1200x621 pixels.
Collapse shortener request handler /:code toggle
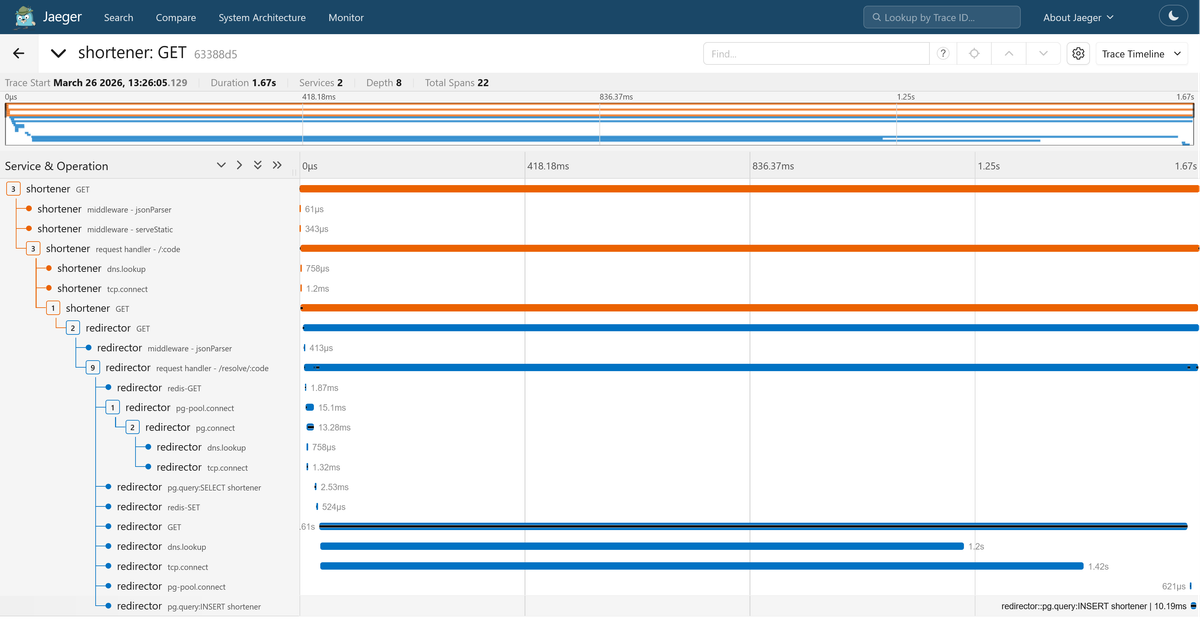point(33,248)
